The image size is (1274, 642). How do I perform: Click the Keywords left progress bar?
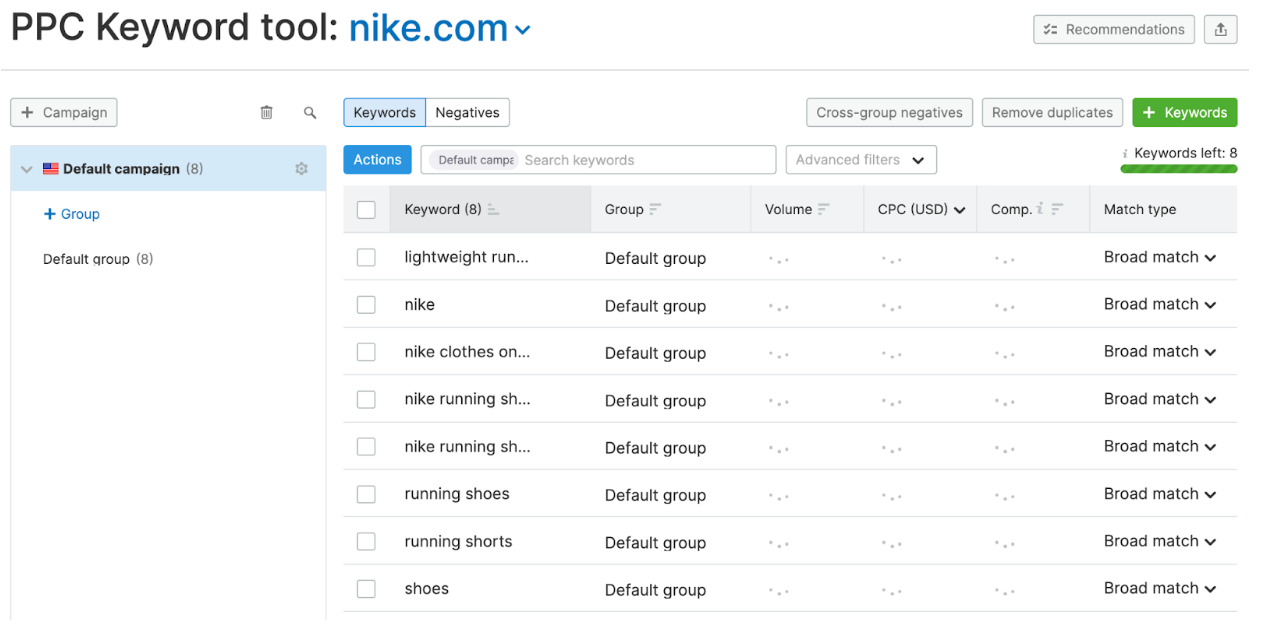(1178, 169)
